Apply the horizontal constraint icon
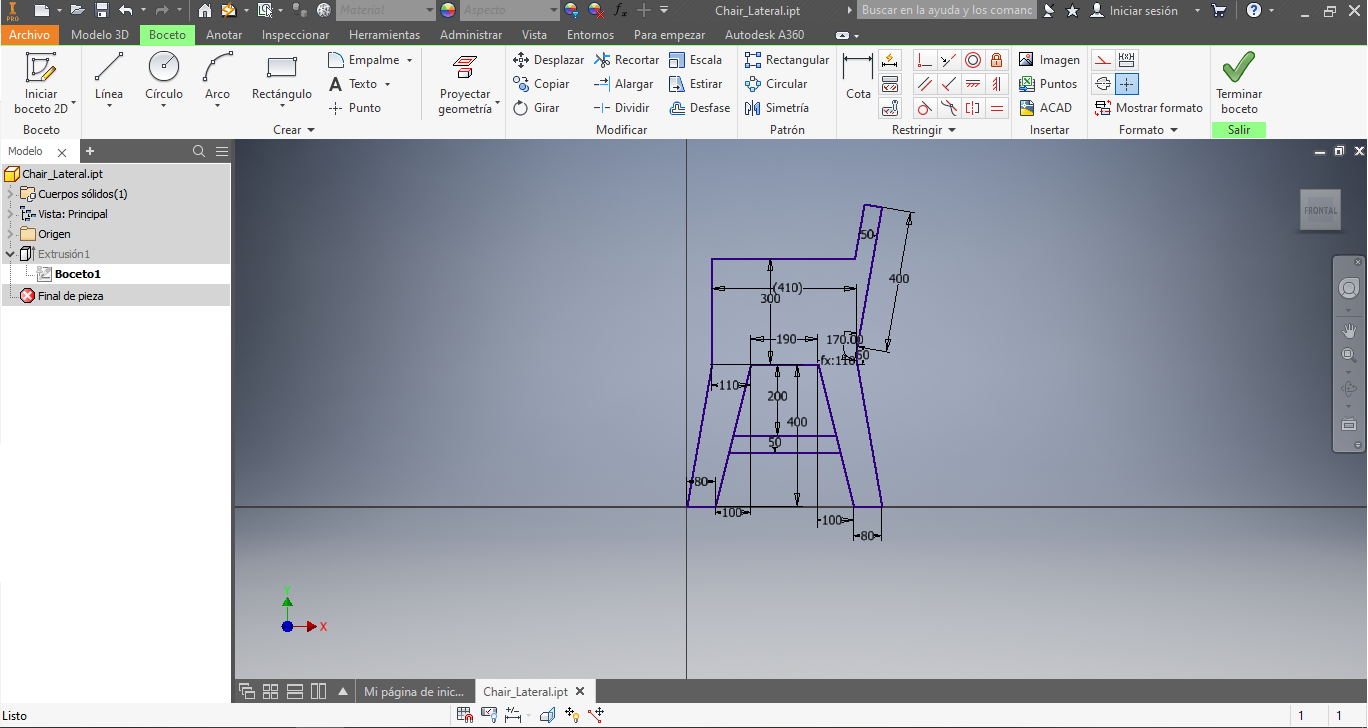The width and height of the screenshot is (1368, 728). [x=972, y=84]
